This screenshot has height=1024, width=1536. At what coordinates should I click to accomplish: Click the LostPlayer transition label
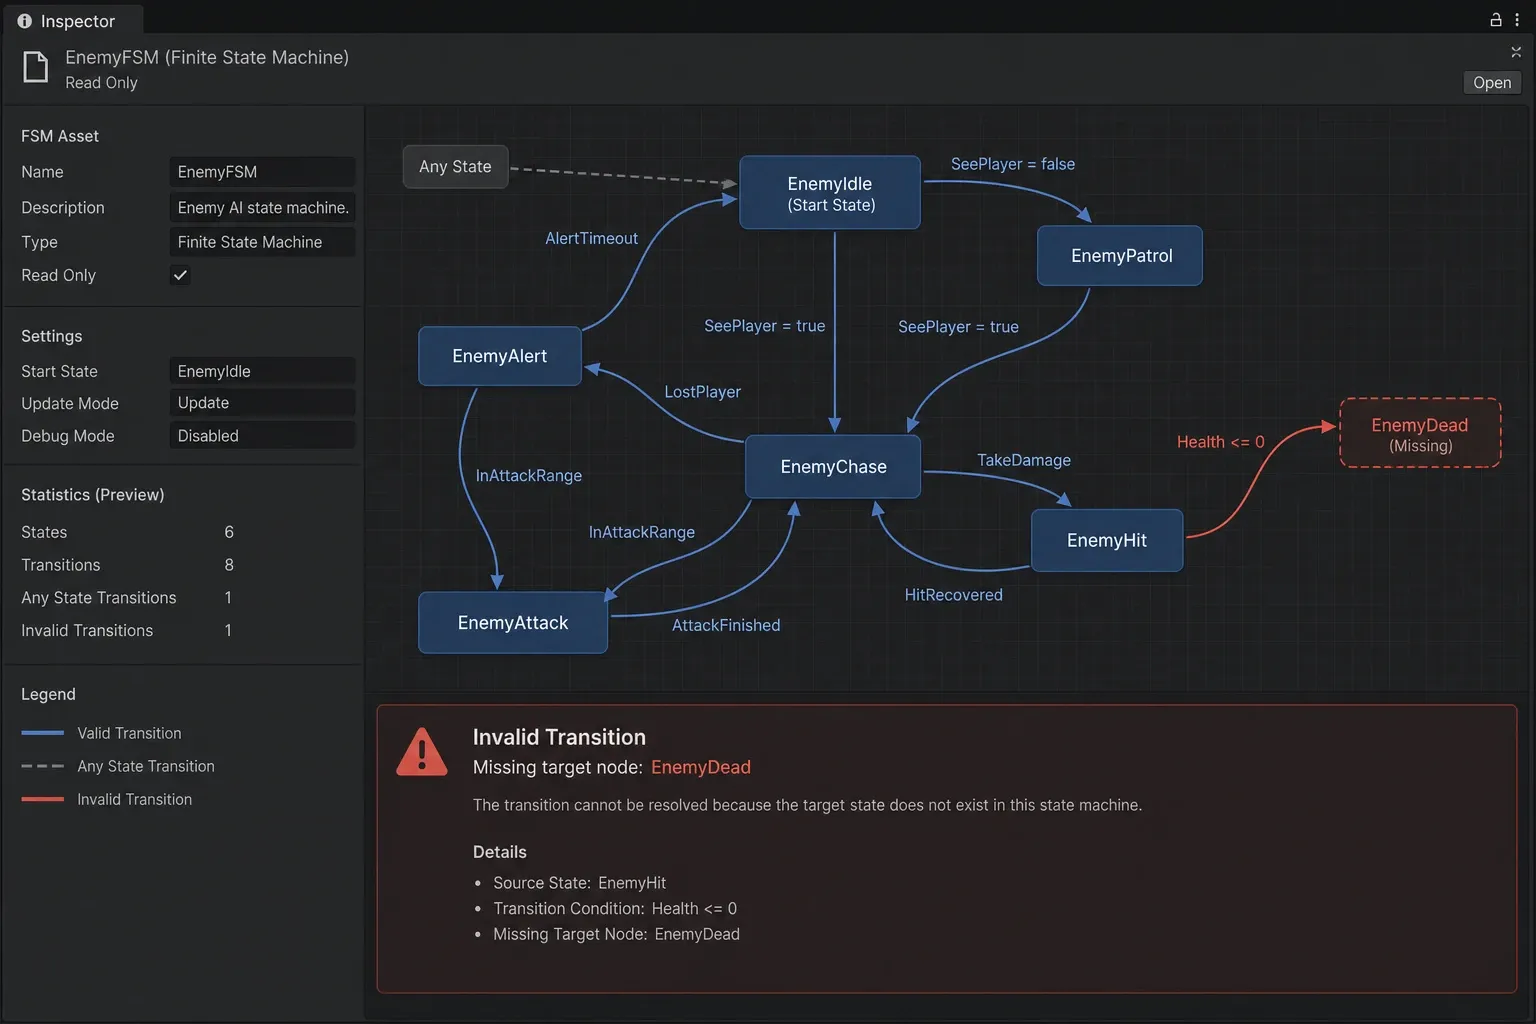point(703,392)
